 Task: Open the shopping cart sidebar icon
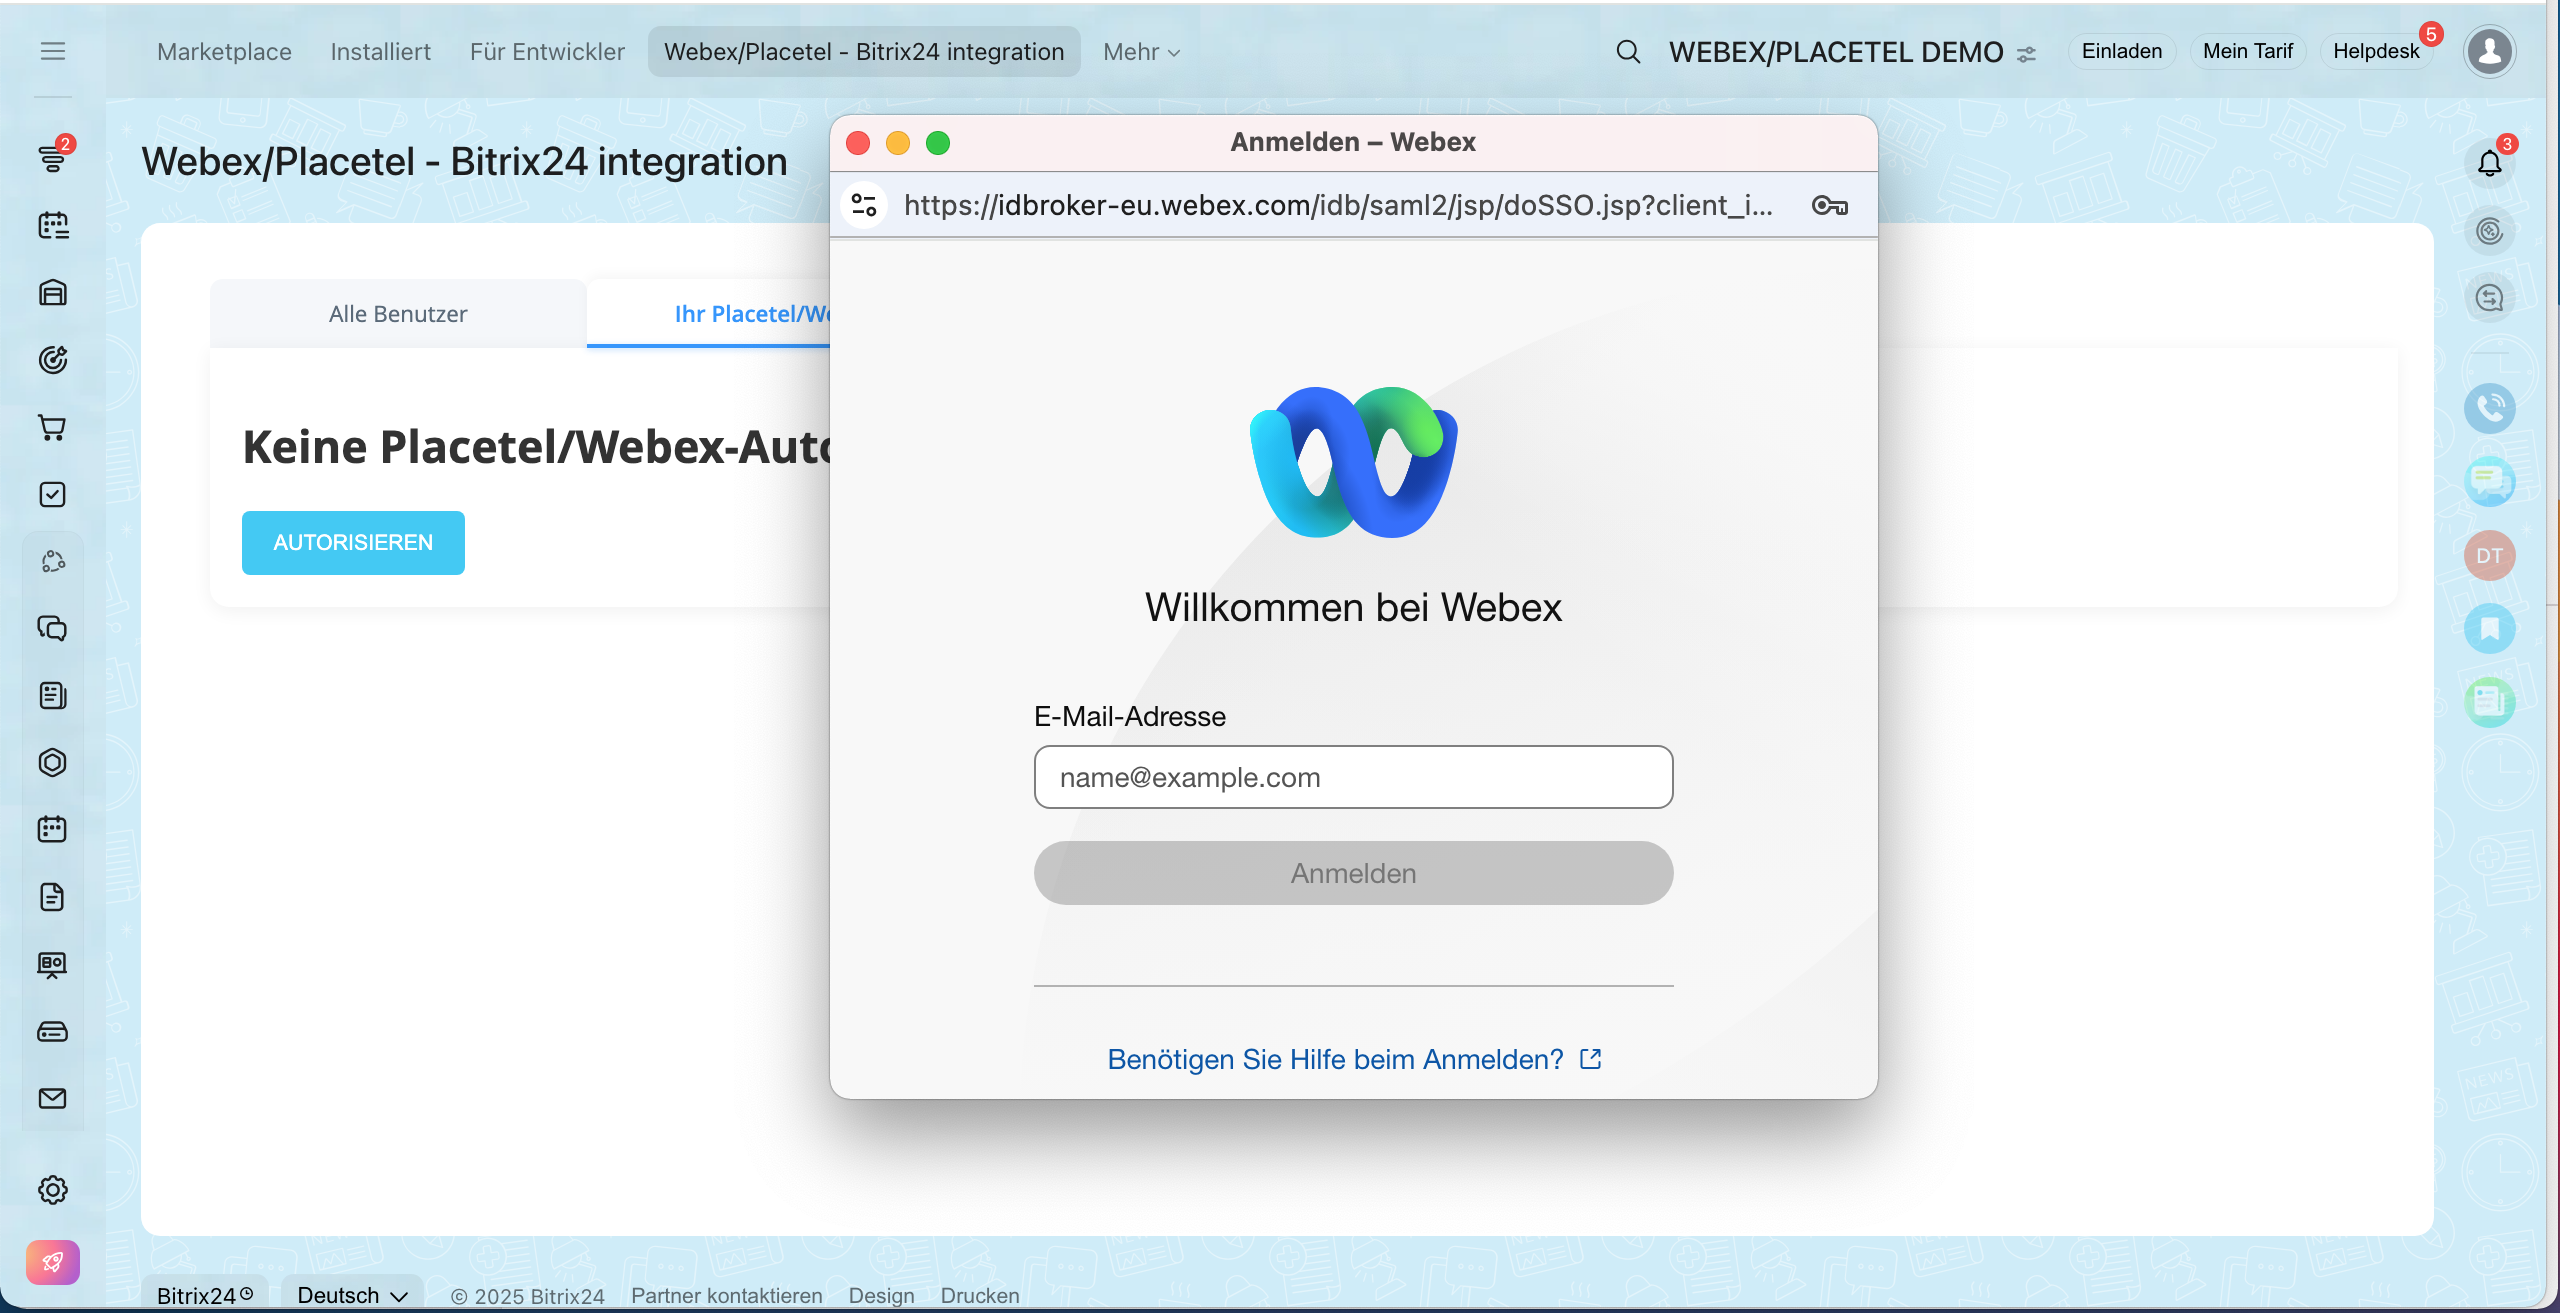[x=53, y=428]
